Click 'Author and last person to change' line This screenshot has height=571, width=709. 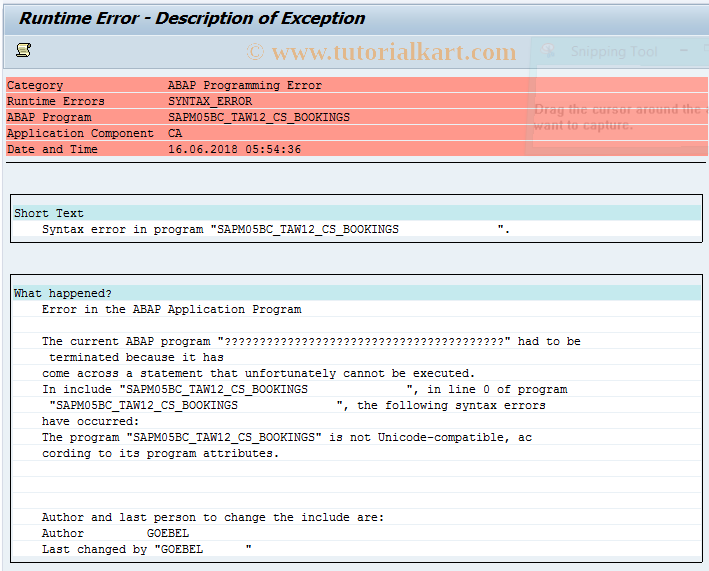click(x=213, y=517)
